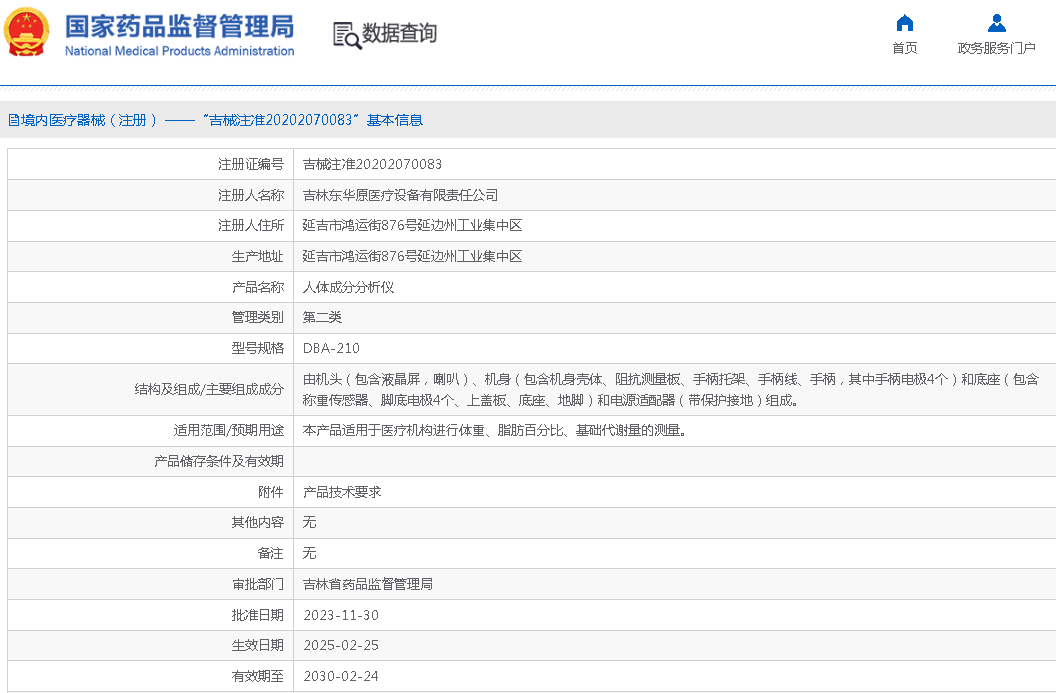Open the 数据查询 search icon
Viewport: 1056px width, 693px height.
click(x=347, y=35)
